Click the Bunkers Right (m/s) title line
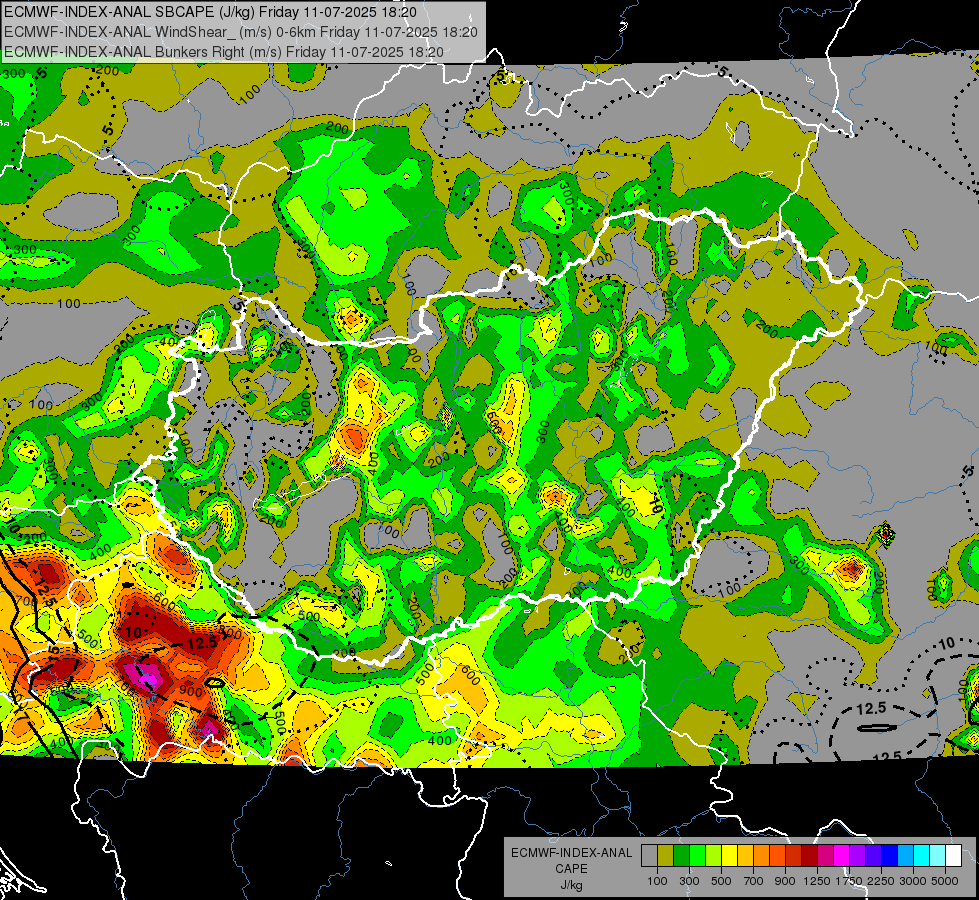Image resolution: width=979 pixels, height=900 pixels. pos(224,52)
